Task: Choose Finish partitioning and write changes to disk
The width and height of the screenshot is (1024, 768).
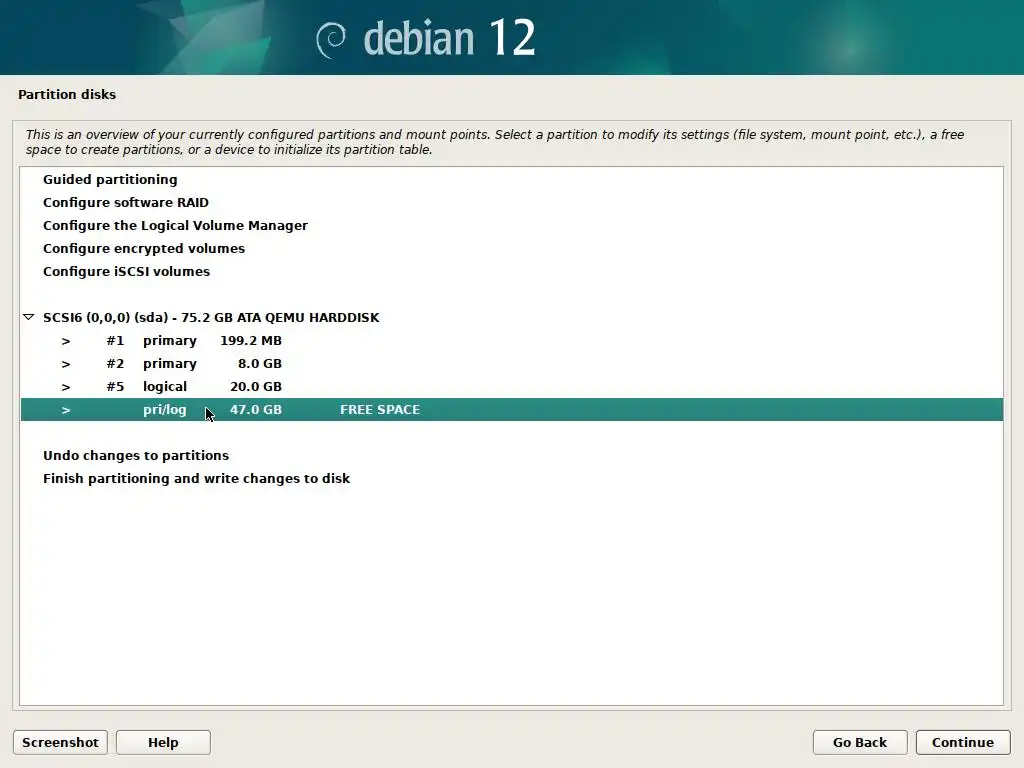Action: click(512, 478)
